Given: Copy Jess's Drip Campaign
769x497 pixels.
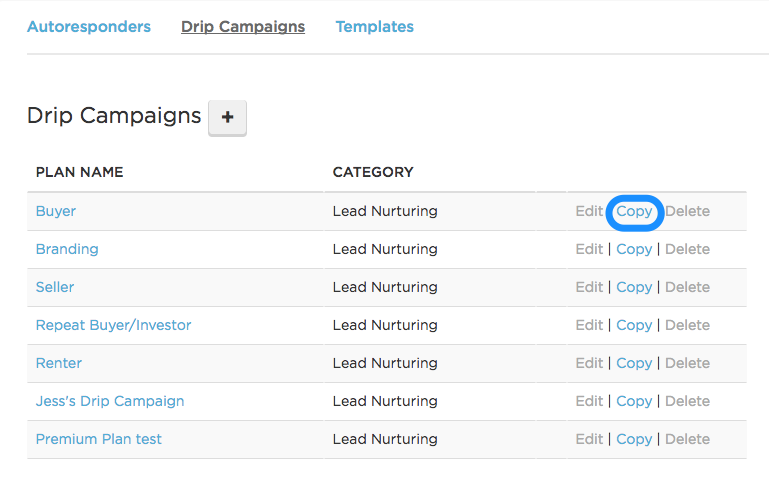Looking at the screenshot, I should (x=634, y=401).
